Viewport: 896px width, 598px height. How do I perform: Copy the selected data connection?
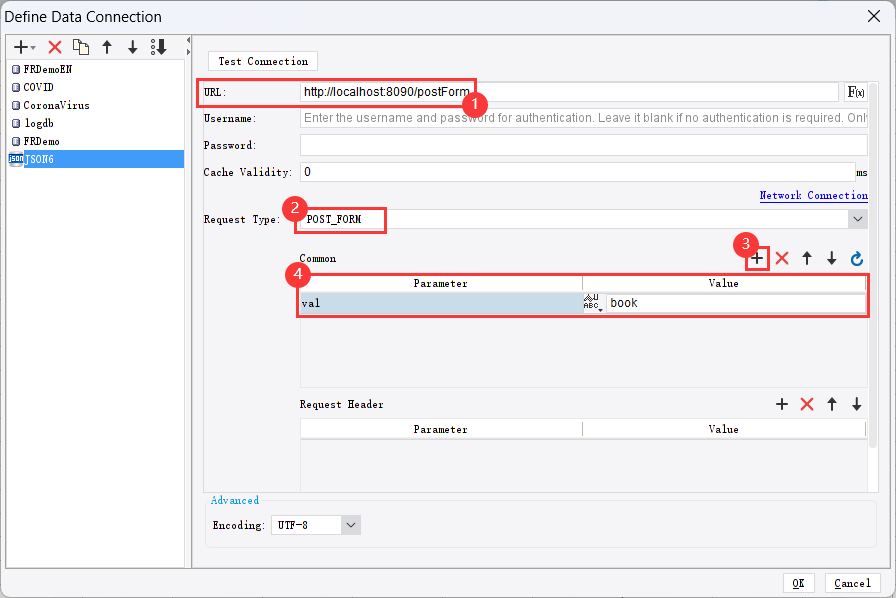81,46
